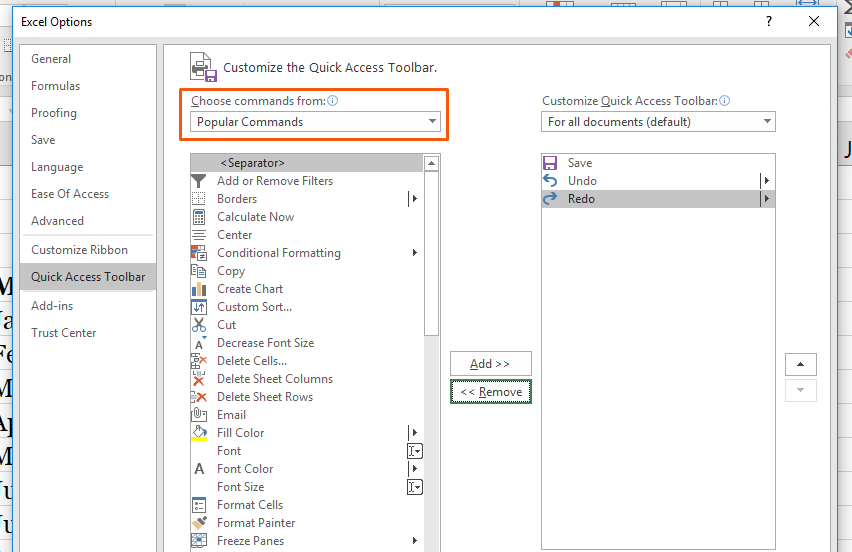The width and height of the screenshot is (852, 552).
Task: Open the Popular Commands dropdown
Action: point(315,122)
